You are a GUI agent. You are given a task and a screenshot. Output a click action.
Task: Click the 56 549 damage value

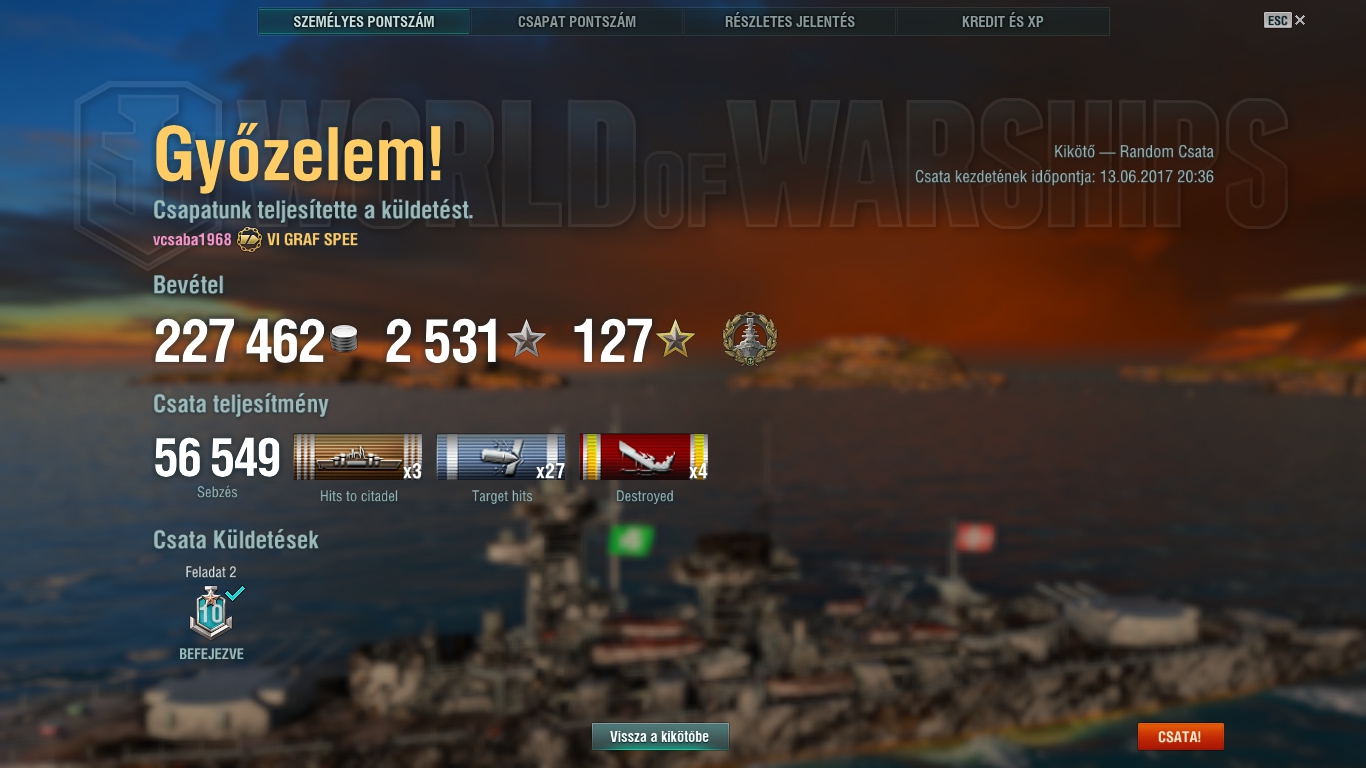coord(217,458)
